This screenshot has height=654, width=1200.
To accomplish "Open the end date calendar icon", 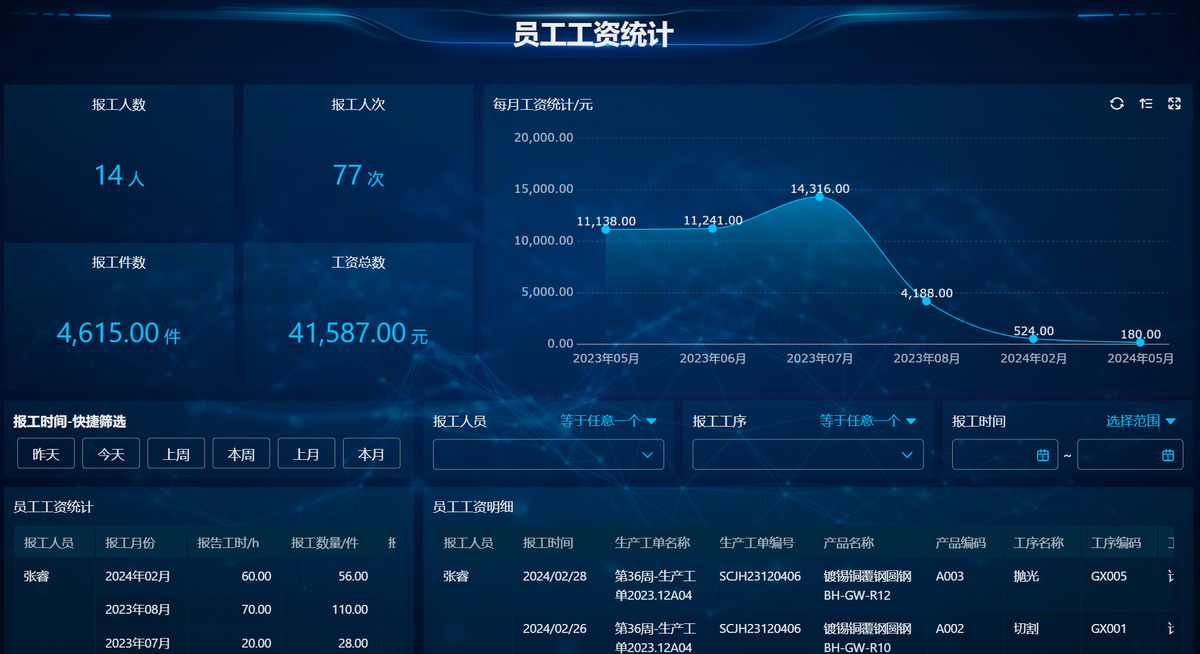I will click(x=1168, y=455).
